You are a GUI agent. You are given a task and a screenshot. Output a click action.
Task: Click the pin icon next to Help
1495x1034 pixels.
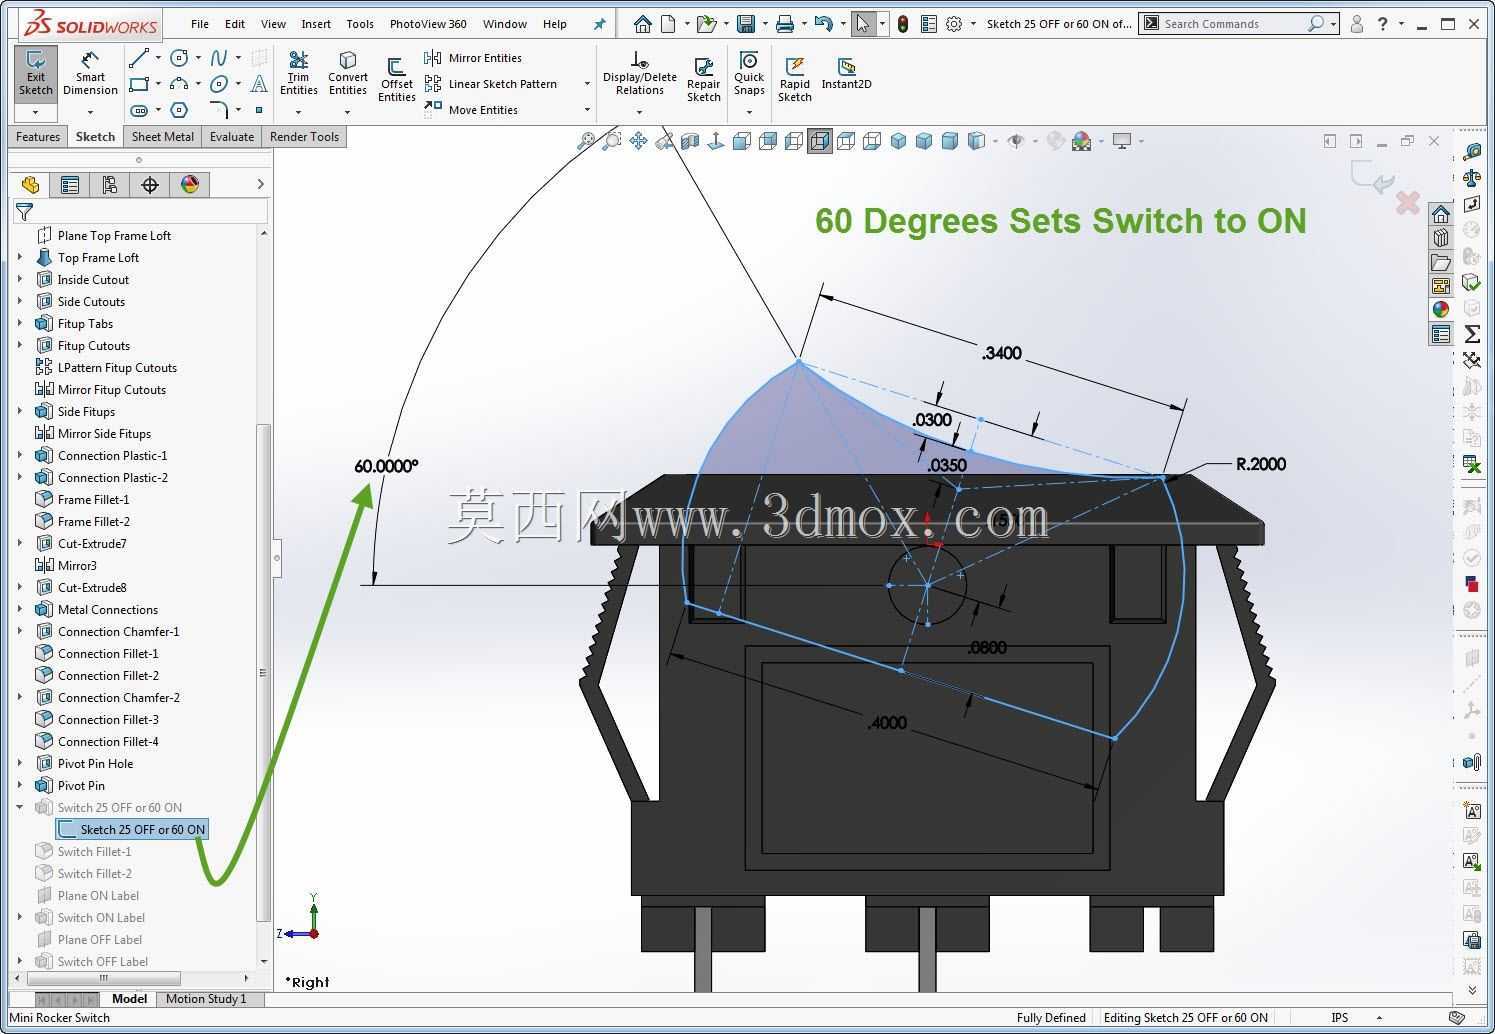click(599, 24)
